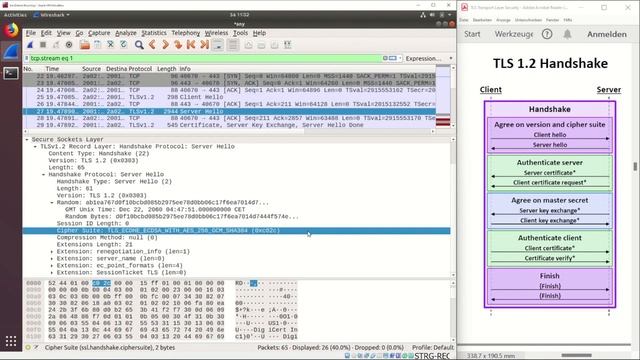
Task: Collapse Handshake Protocol: Server Hello node
Action: tap(43, 174)
